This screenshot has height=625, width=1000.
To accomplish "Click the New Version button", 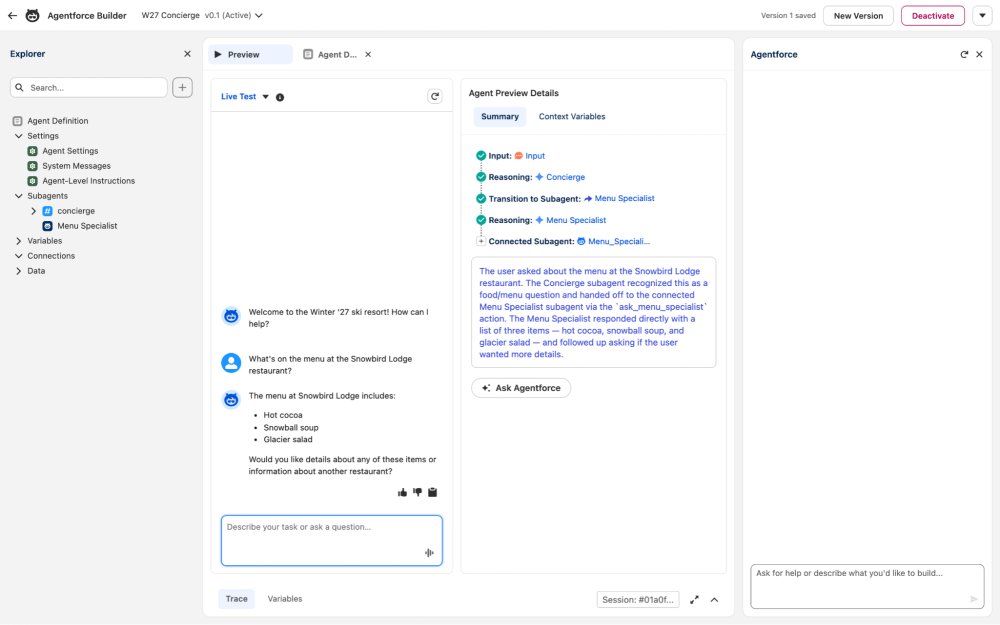I will coord(858,15).
